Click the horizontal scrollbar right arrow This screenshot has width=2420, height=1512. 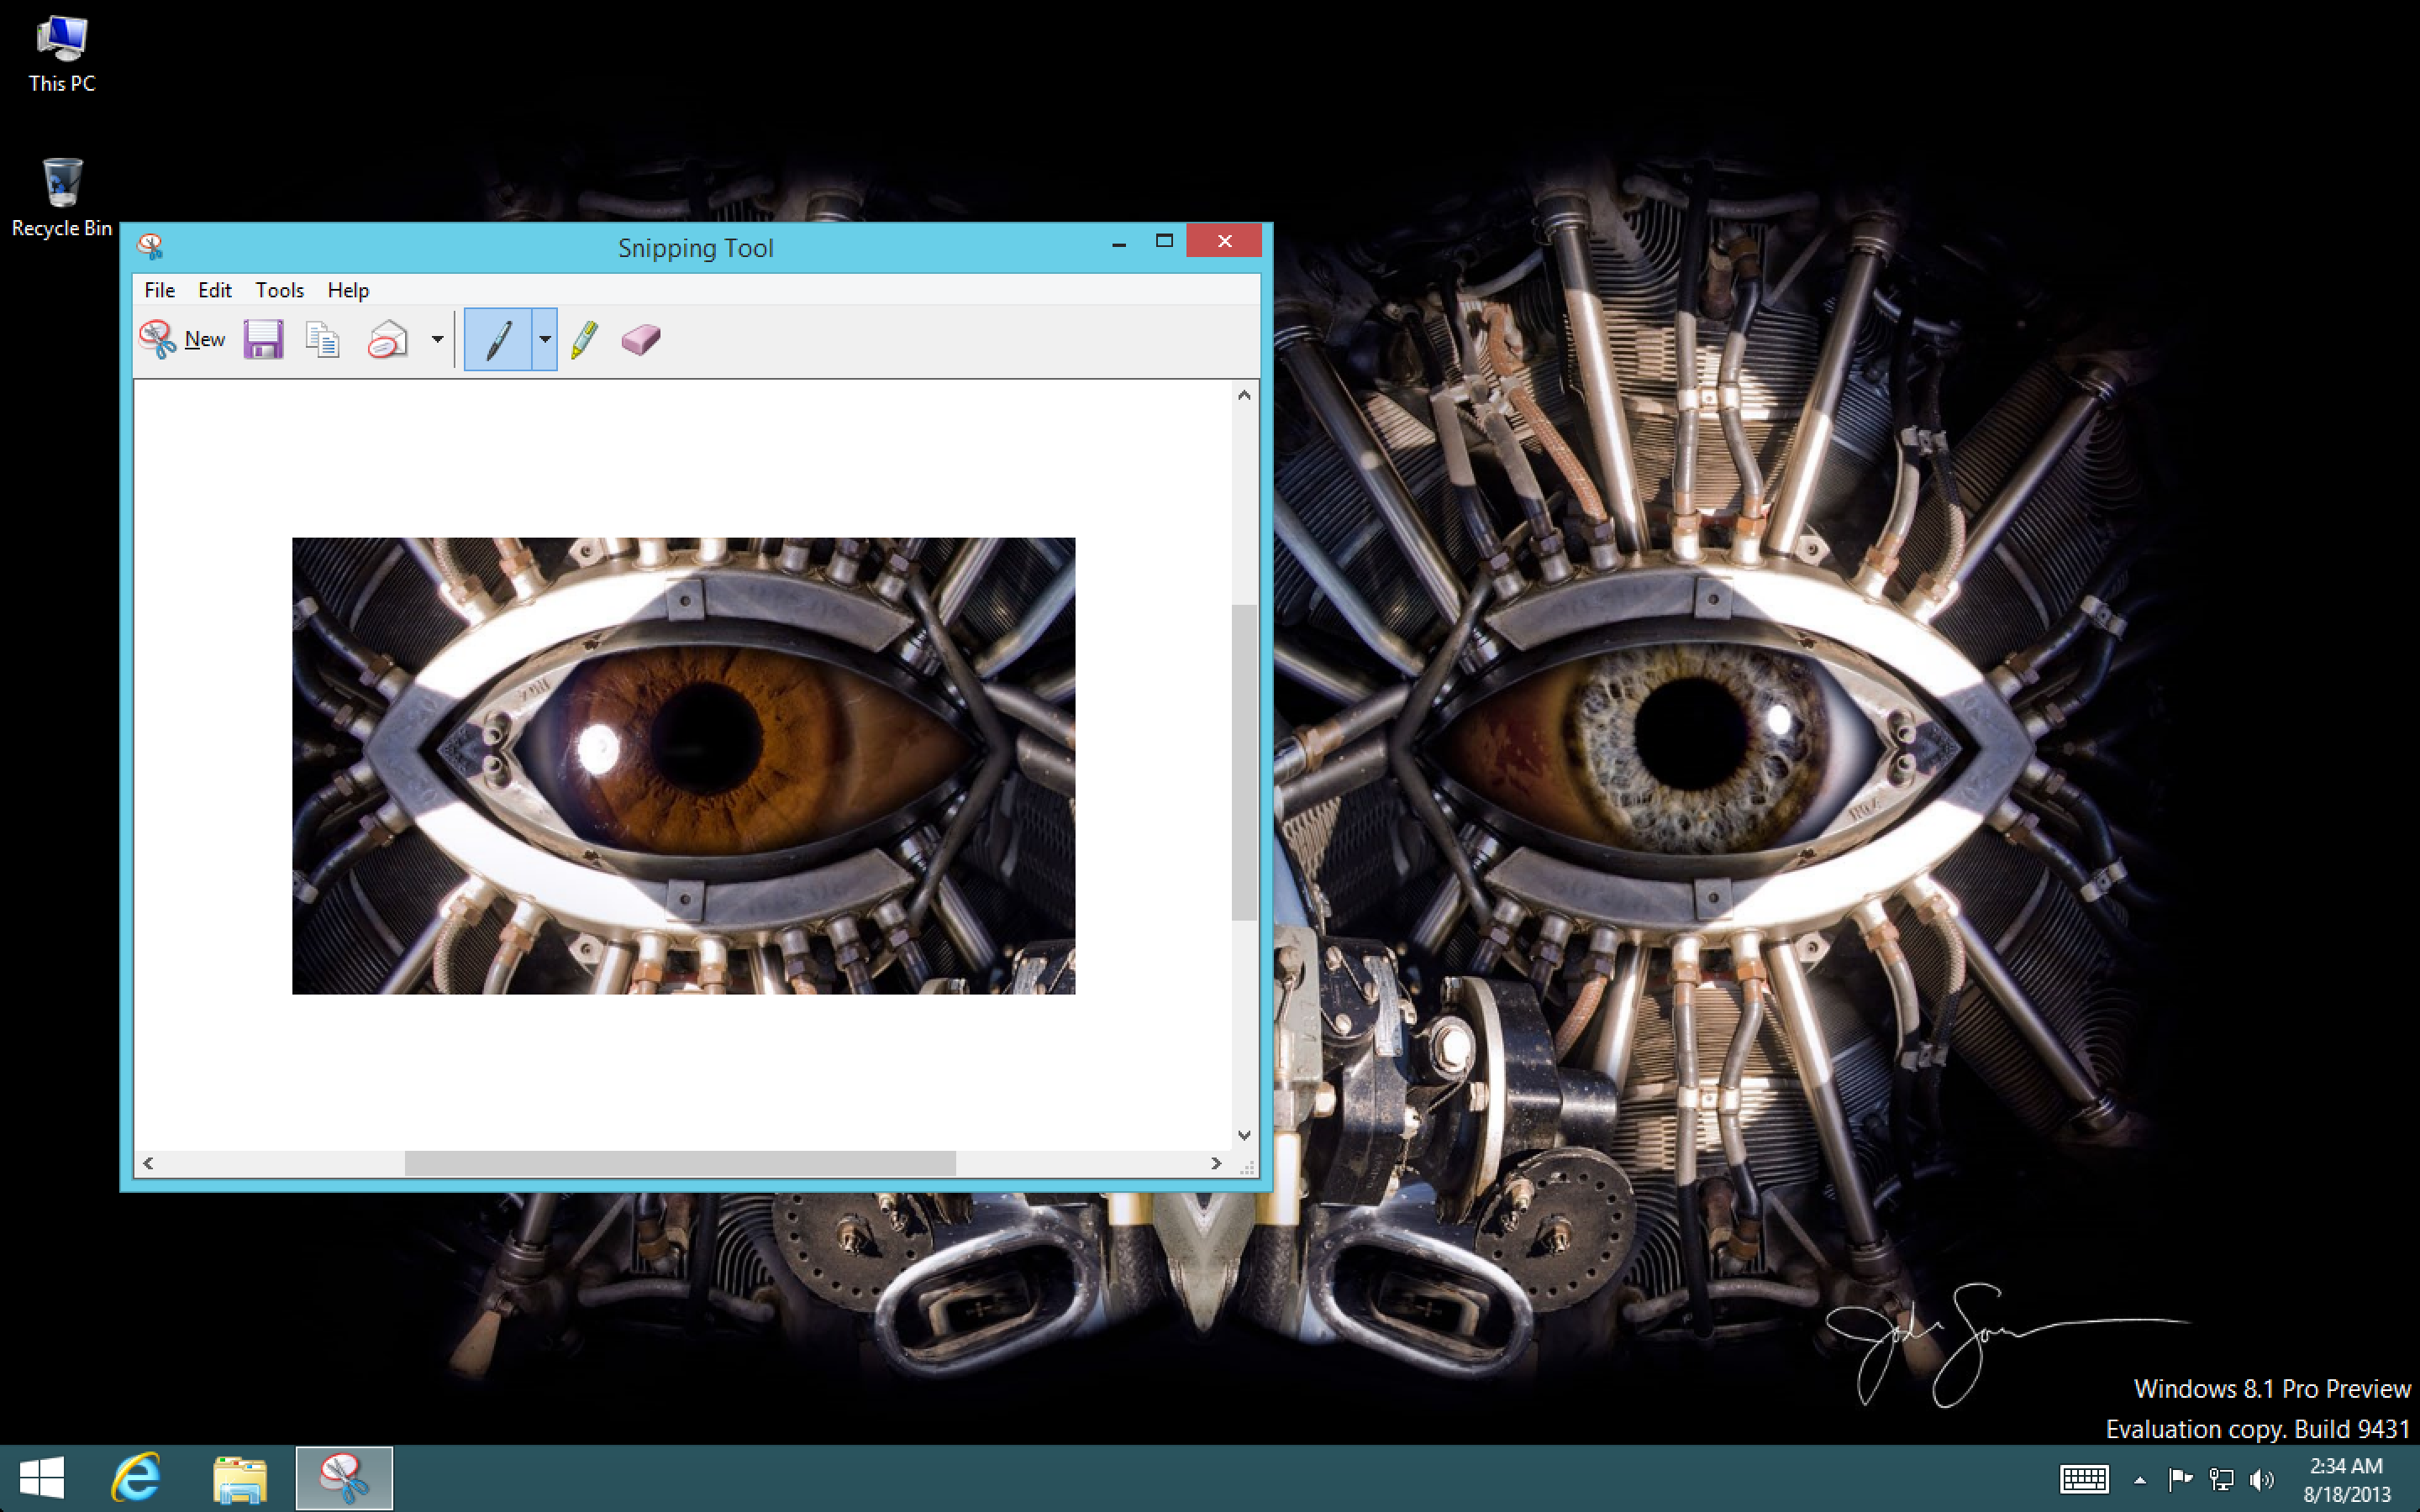pyautogui.click(x=1216, y=1163)
